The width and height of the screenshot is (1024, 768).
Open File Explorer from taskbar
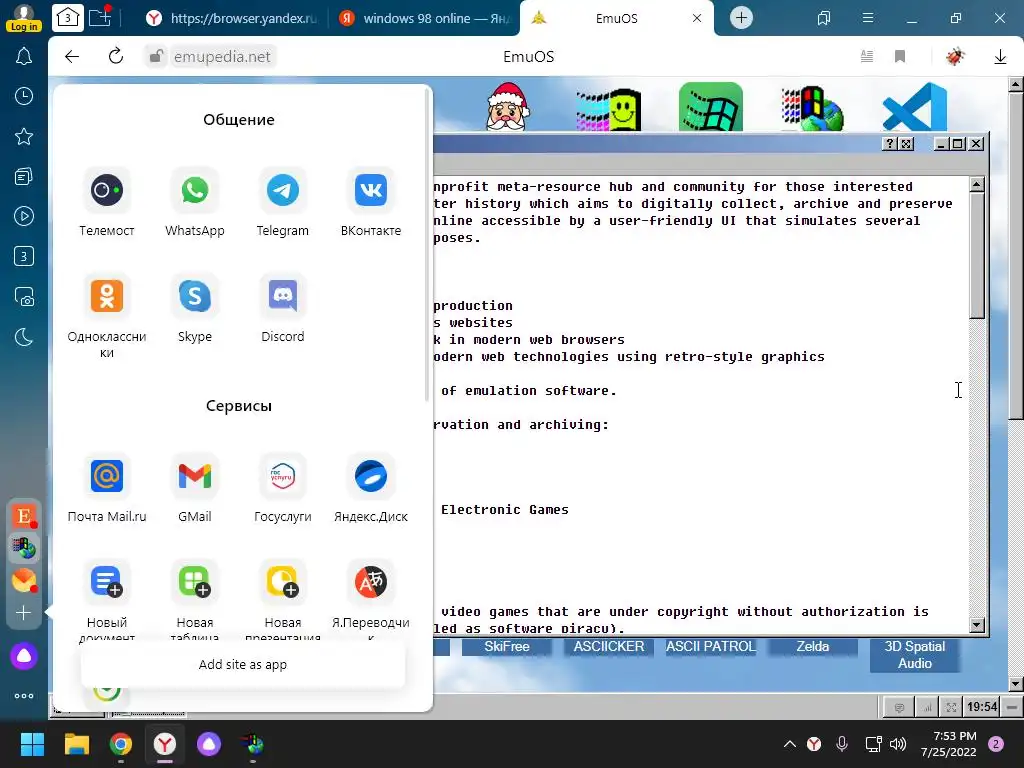point(76,744)
